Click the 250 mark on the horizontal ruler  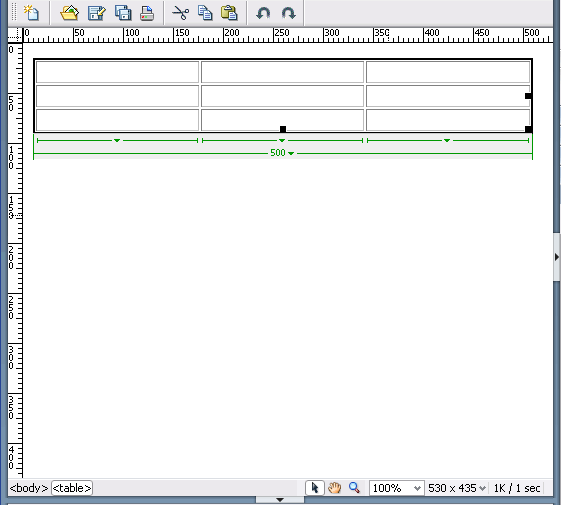pos(282,33)
